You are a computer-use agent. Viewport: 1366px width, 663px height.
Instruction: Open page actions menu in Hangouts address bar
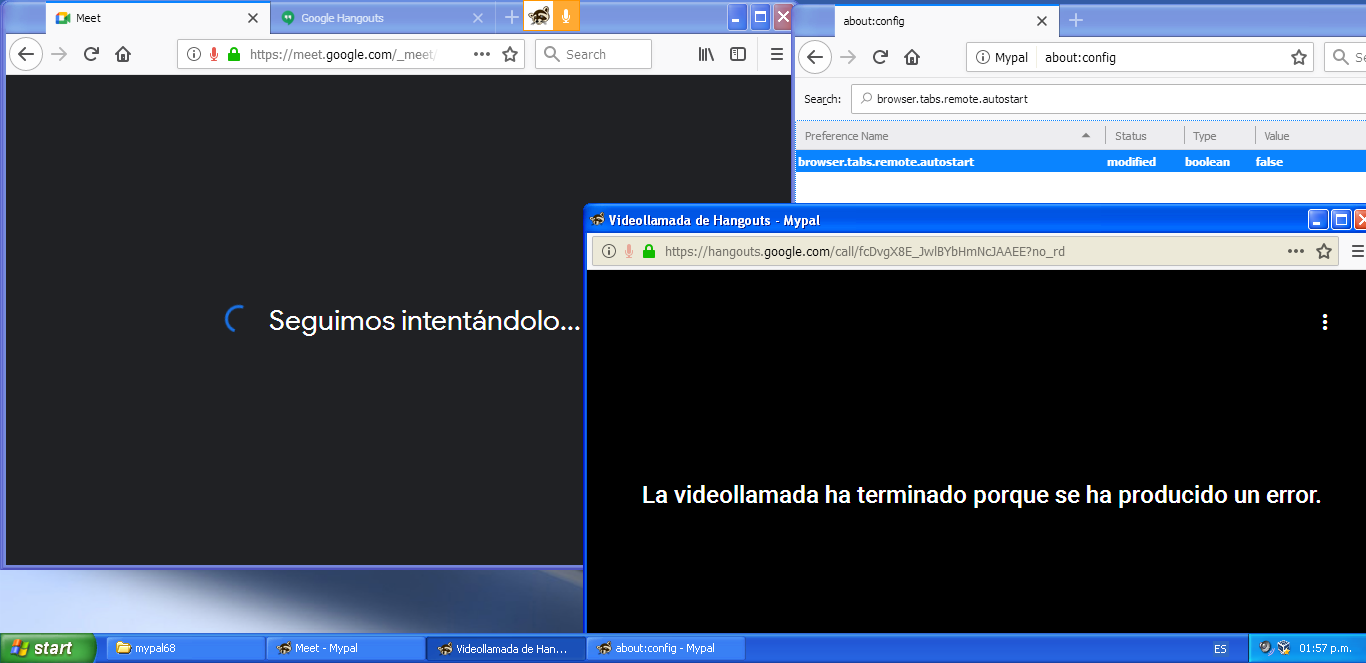[x=1296, y=251]
